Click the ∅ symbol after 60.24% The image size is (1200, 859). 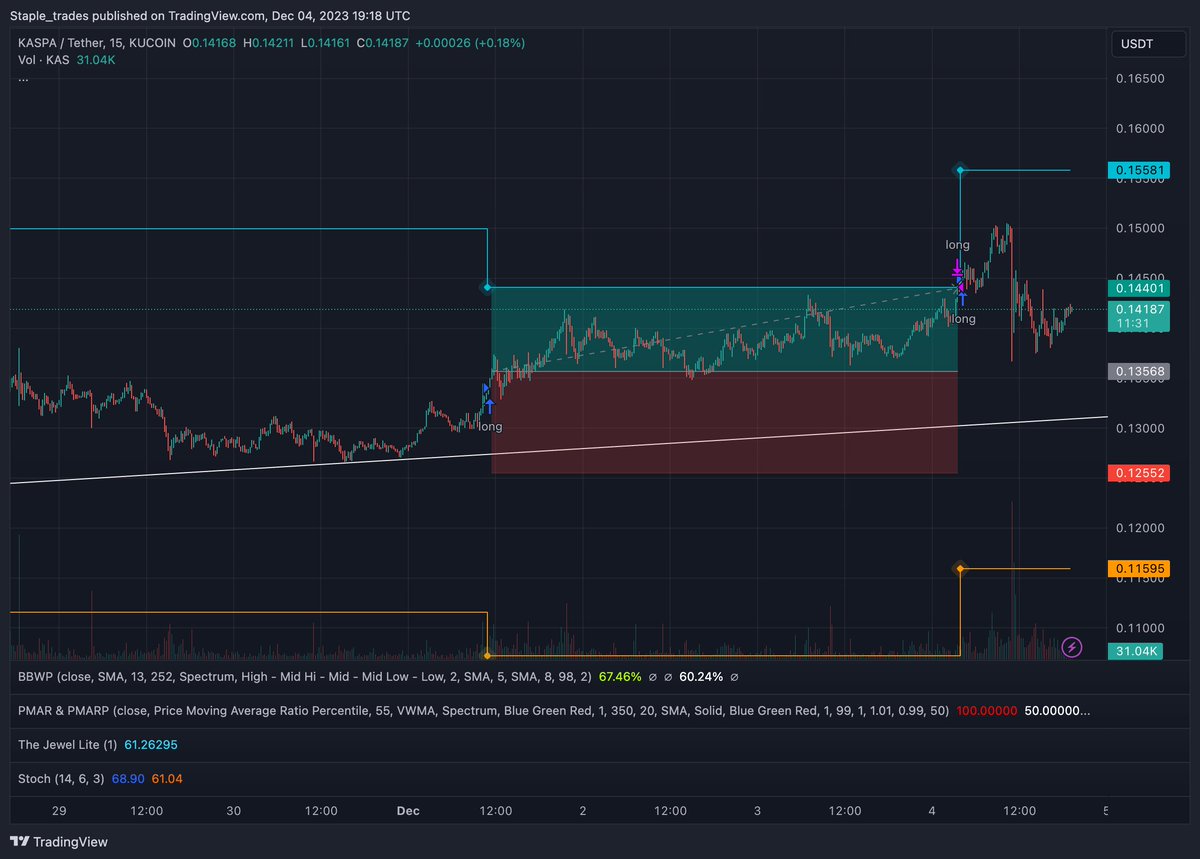[735, 677]
